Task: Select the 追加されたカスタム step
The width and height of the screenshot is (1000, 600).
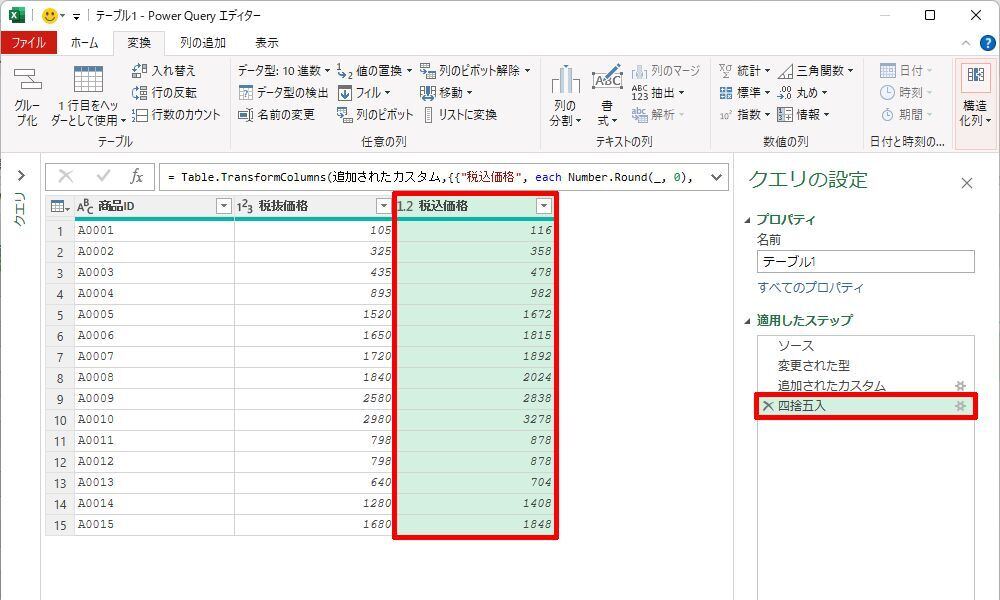Action: pos(831,386)
